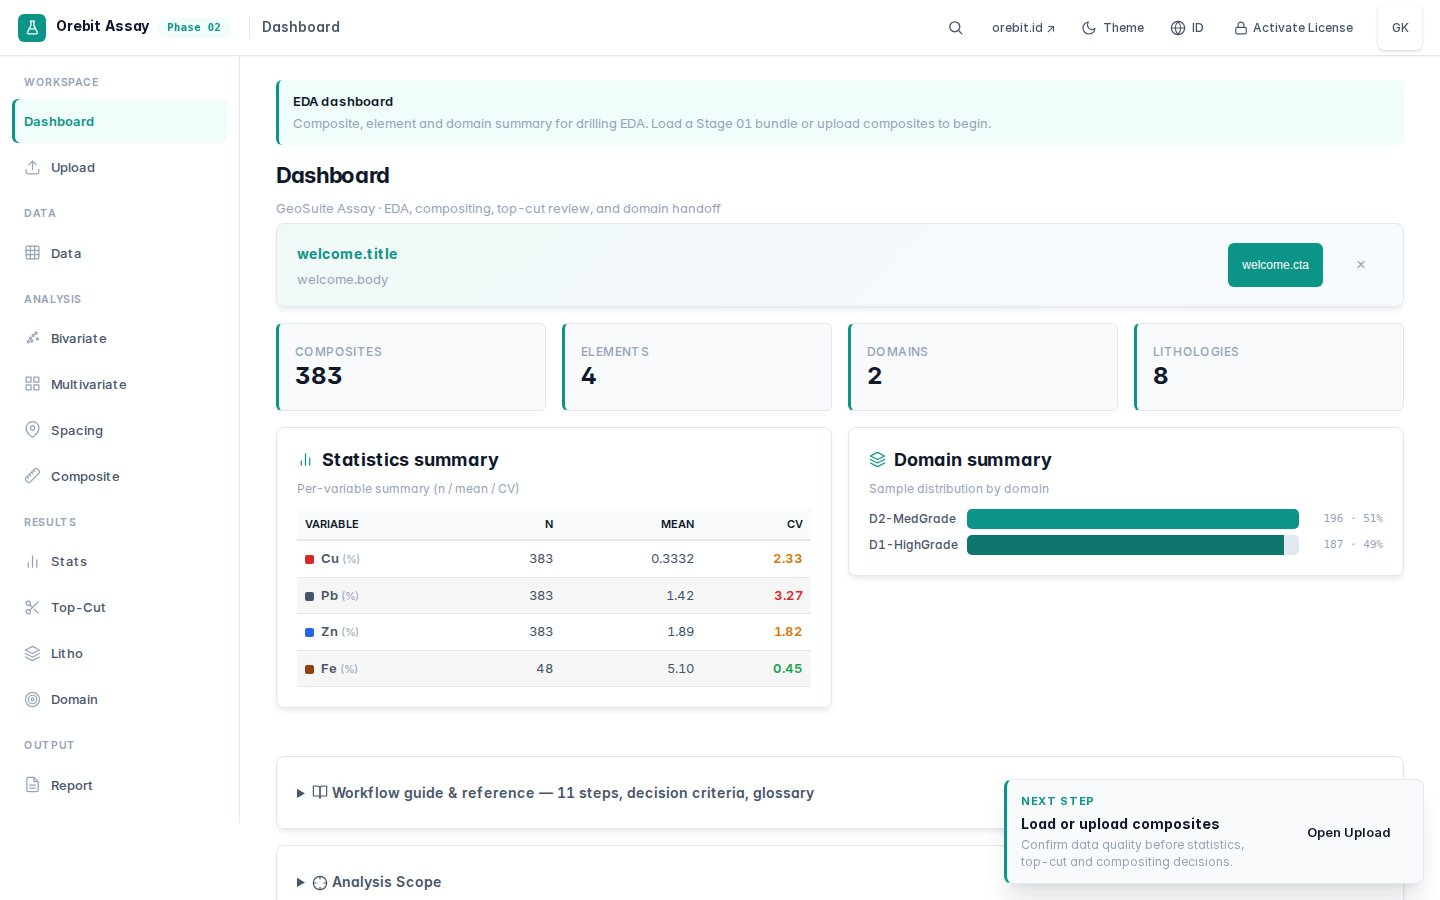The image size is (1440, 900).
Task: Open the GK user avatar menu
Action: (1400, 28)
